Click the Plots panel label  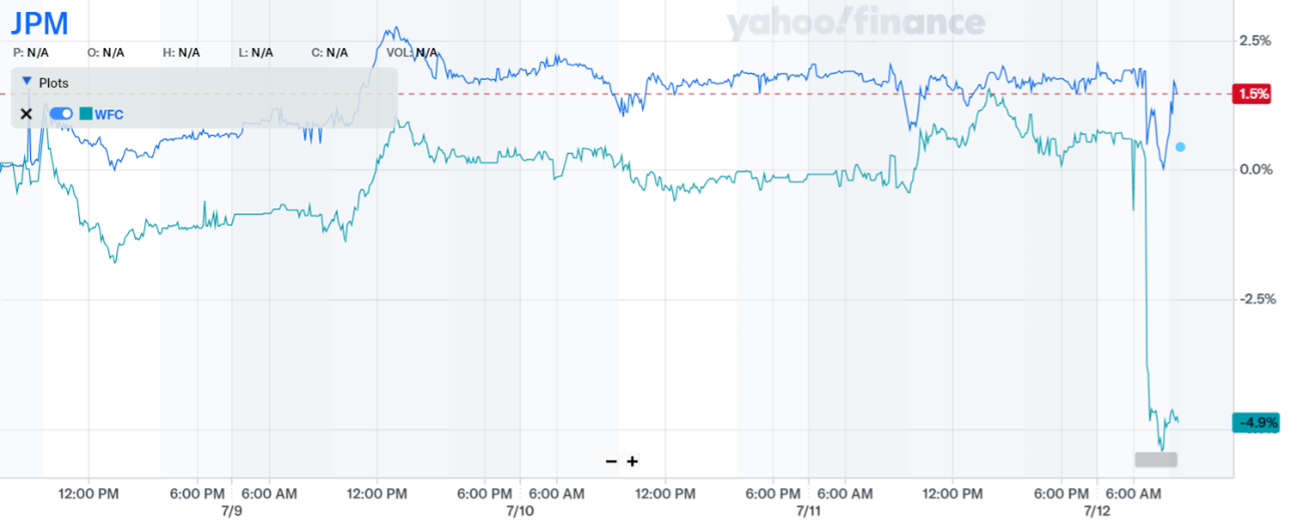(x=53, y=83)
